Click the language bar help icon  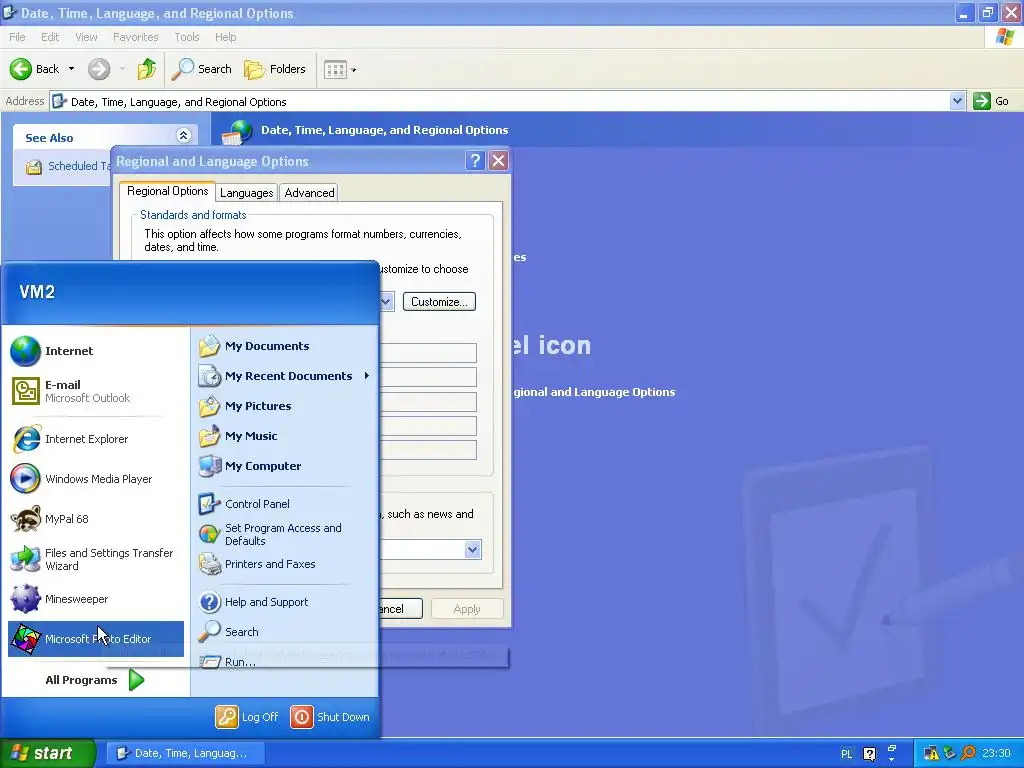(x=869, y=754)
